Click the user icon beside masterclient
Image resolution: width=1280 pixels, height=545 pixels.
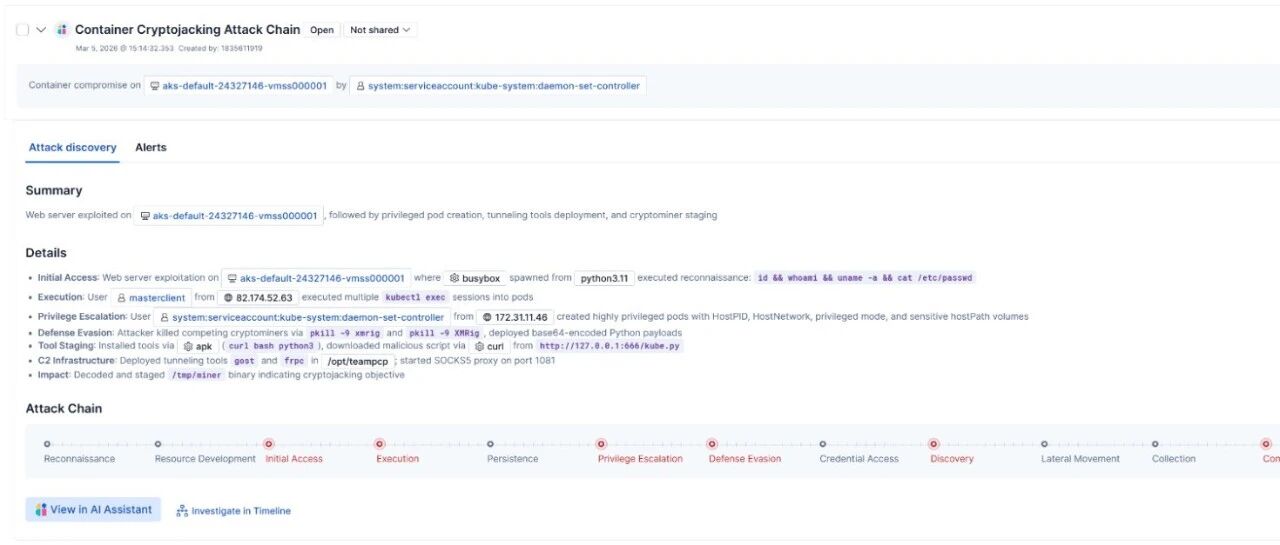pyautogui.click(x=121, y=298)
